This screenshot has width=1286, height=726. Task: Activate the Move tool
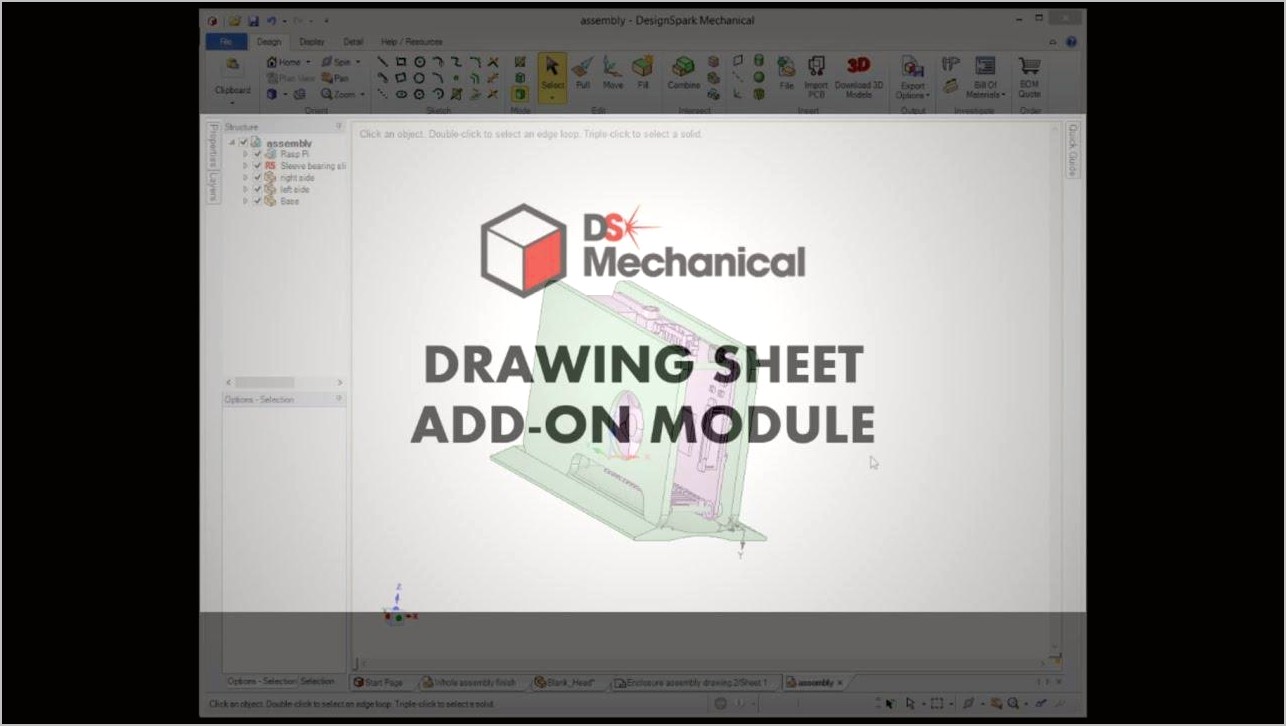pos(612,72)
